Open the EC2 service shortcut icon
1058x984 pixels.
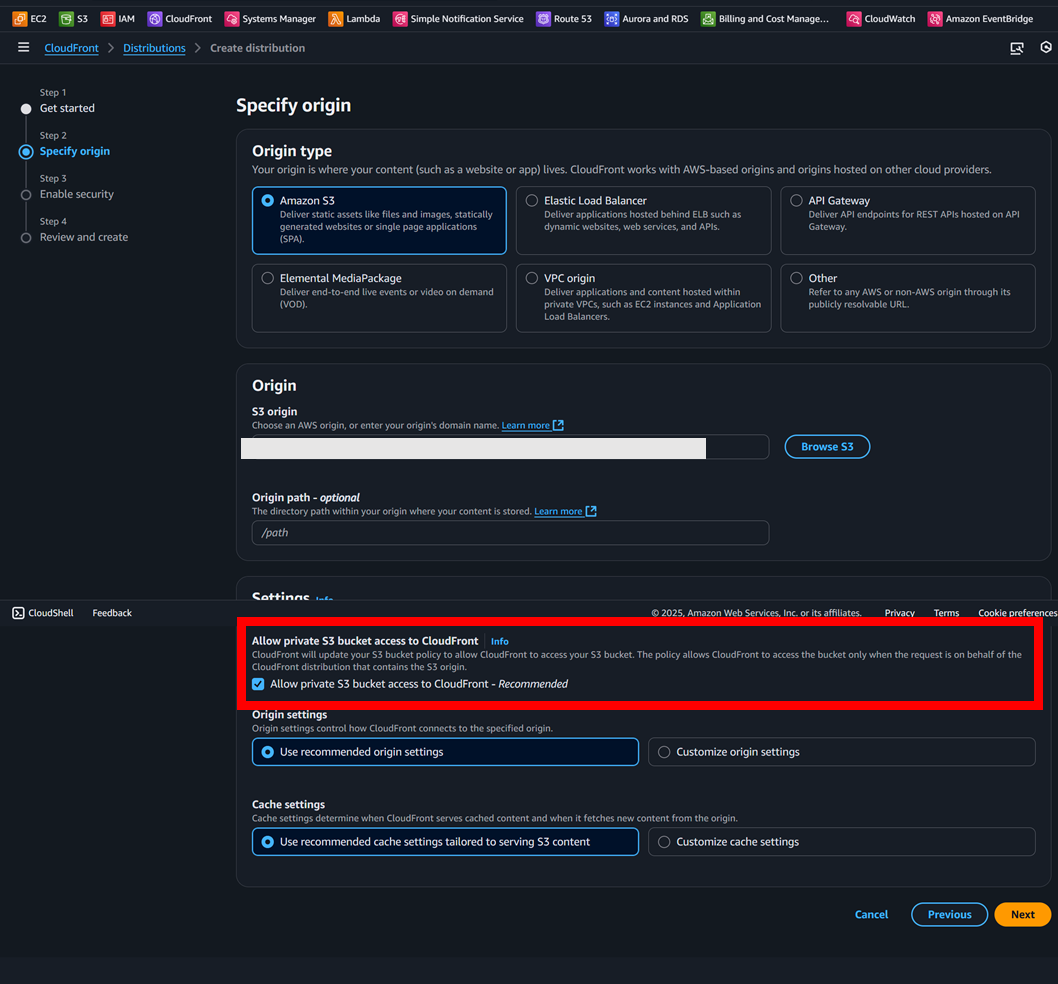tap(20, 19)
